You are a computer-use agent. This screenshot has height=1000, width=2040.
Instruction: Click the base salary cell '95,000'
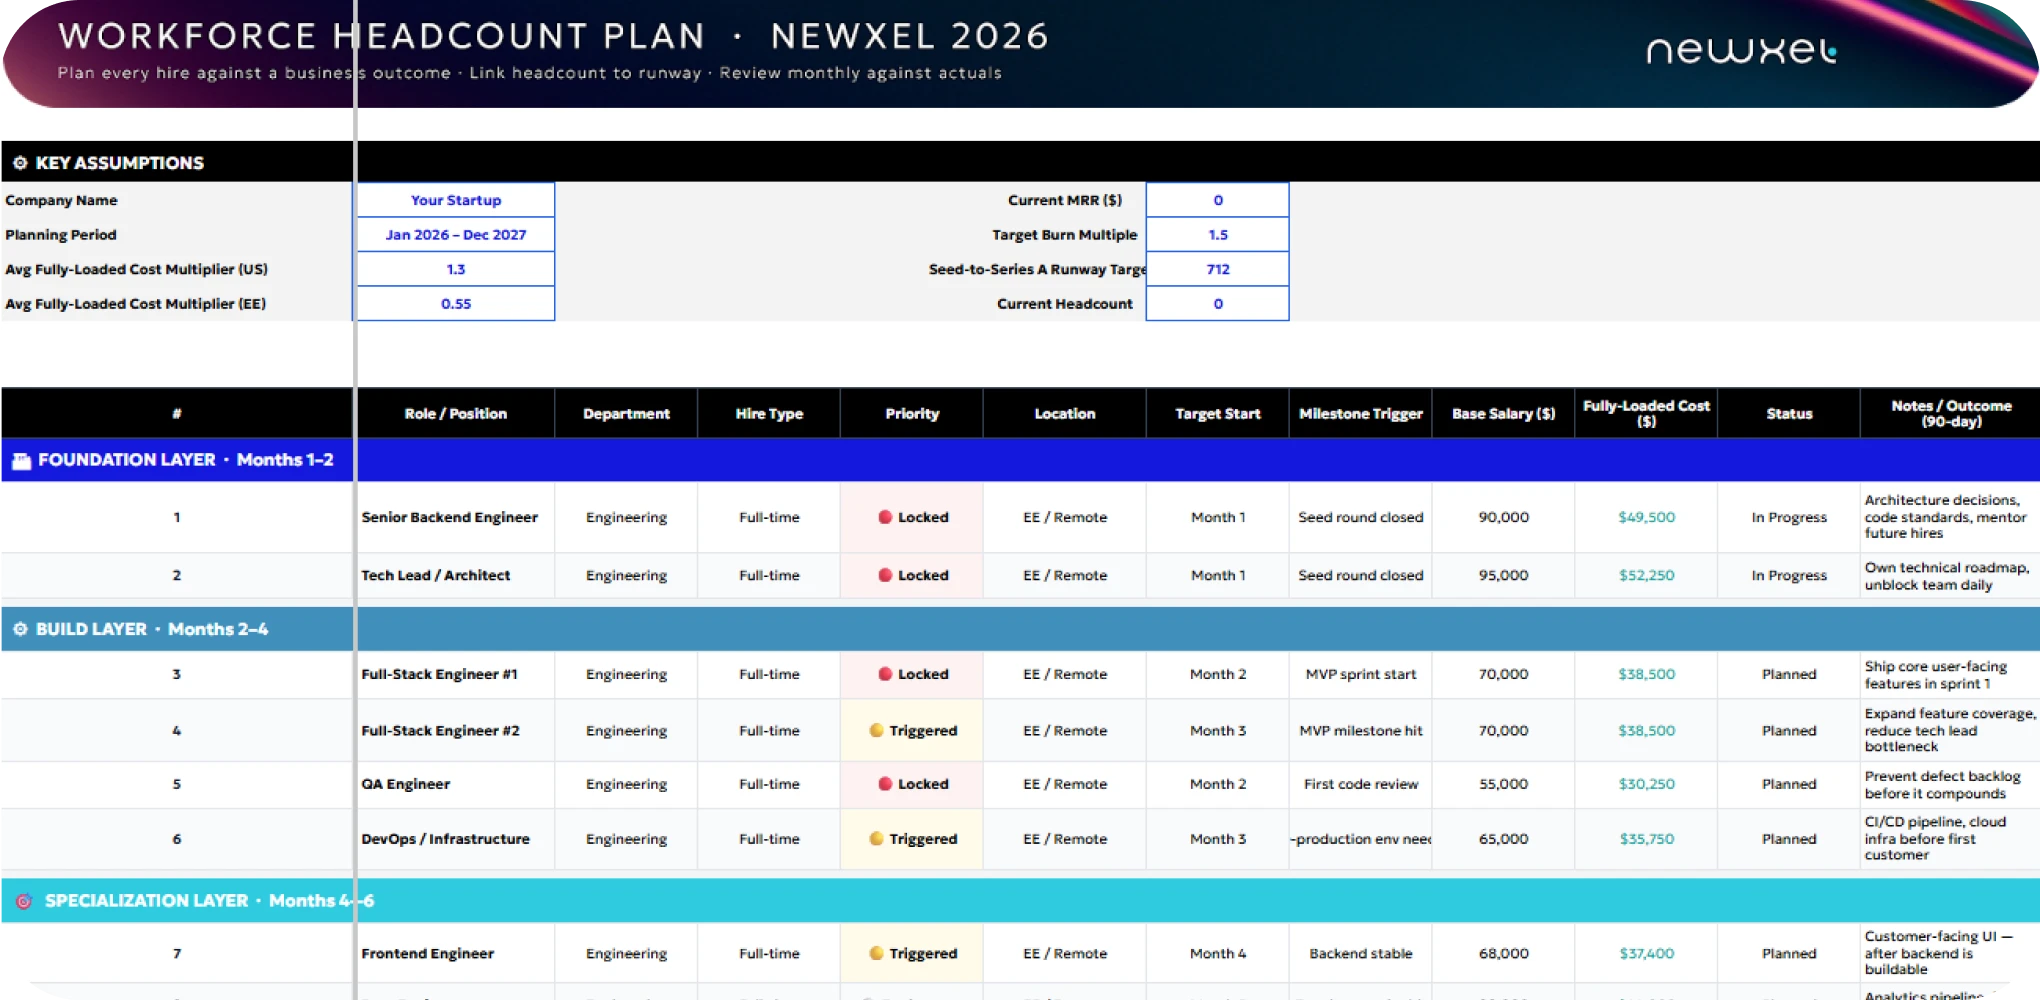pos(1504,575)
